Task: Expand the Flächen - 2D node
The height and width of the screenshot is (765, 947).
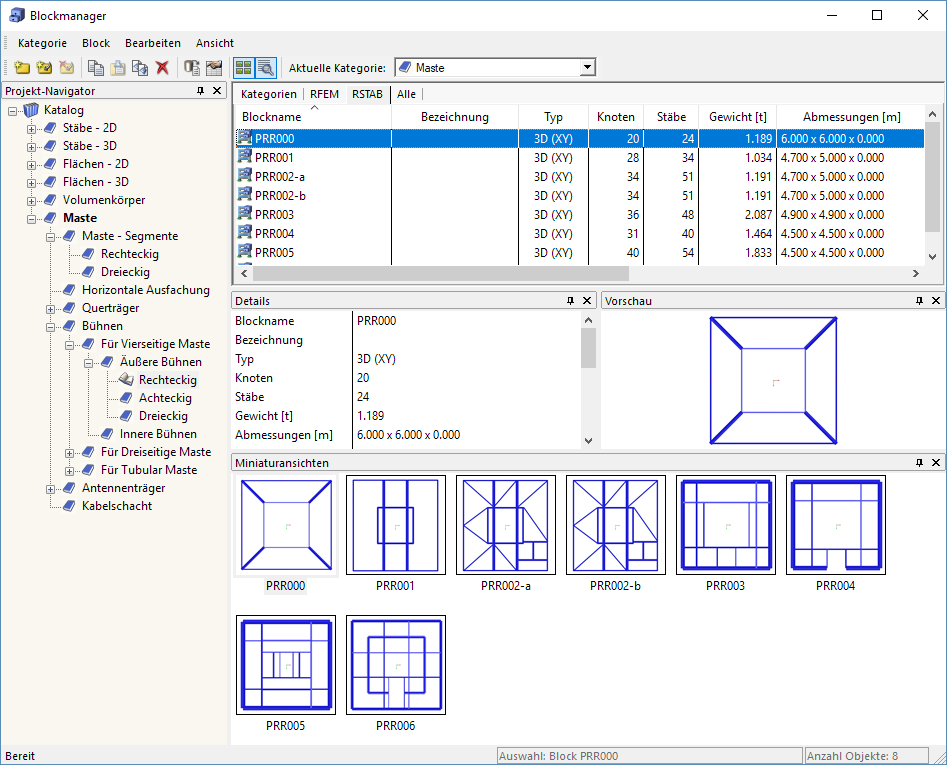Action: [x=31, y=165]
